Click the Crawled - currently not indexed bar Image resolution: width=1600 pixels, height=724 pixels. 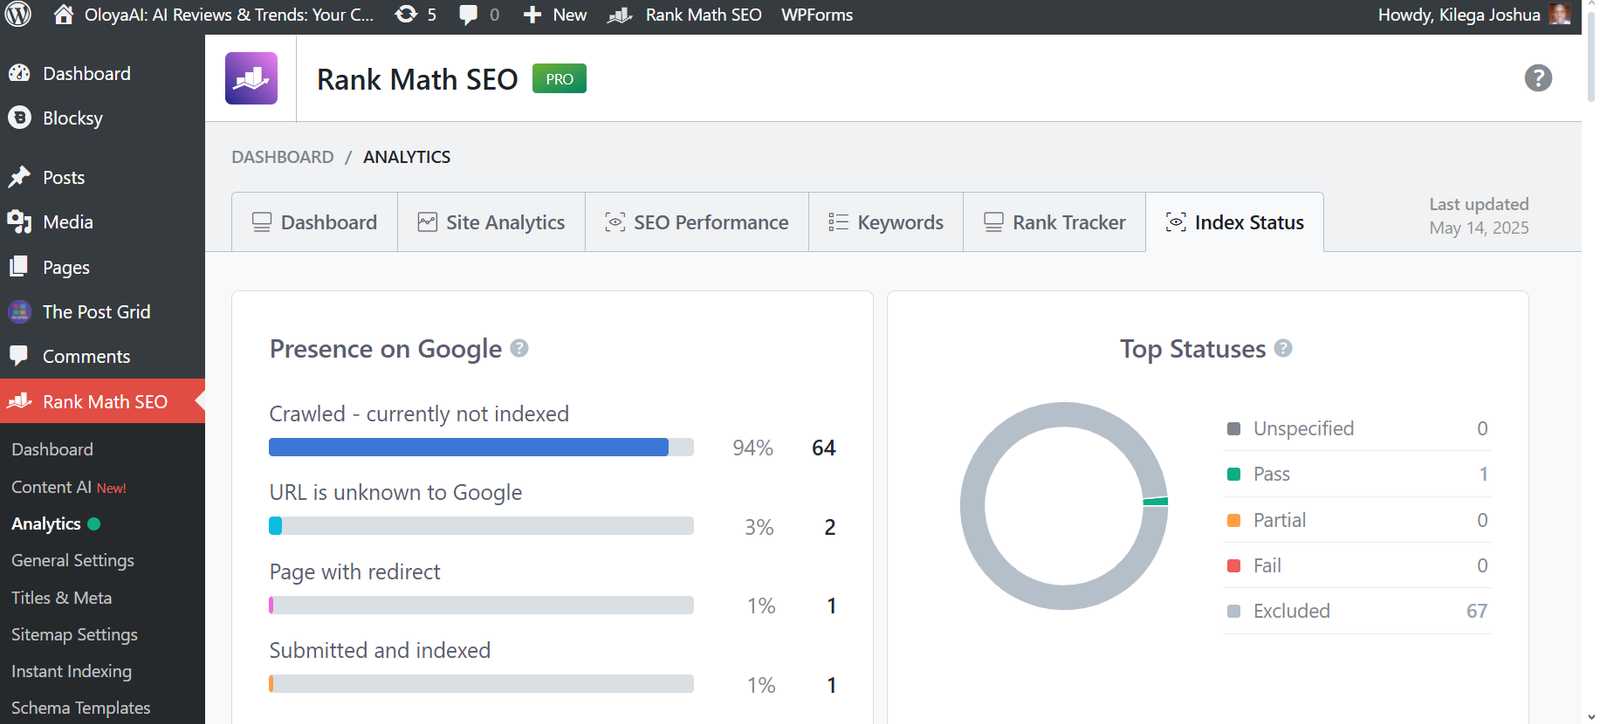(481, 447)
